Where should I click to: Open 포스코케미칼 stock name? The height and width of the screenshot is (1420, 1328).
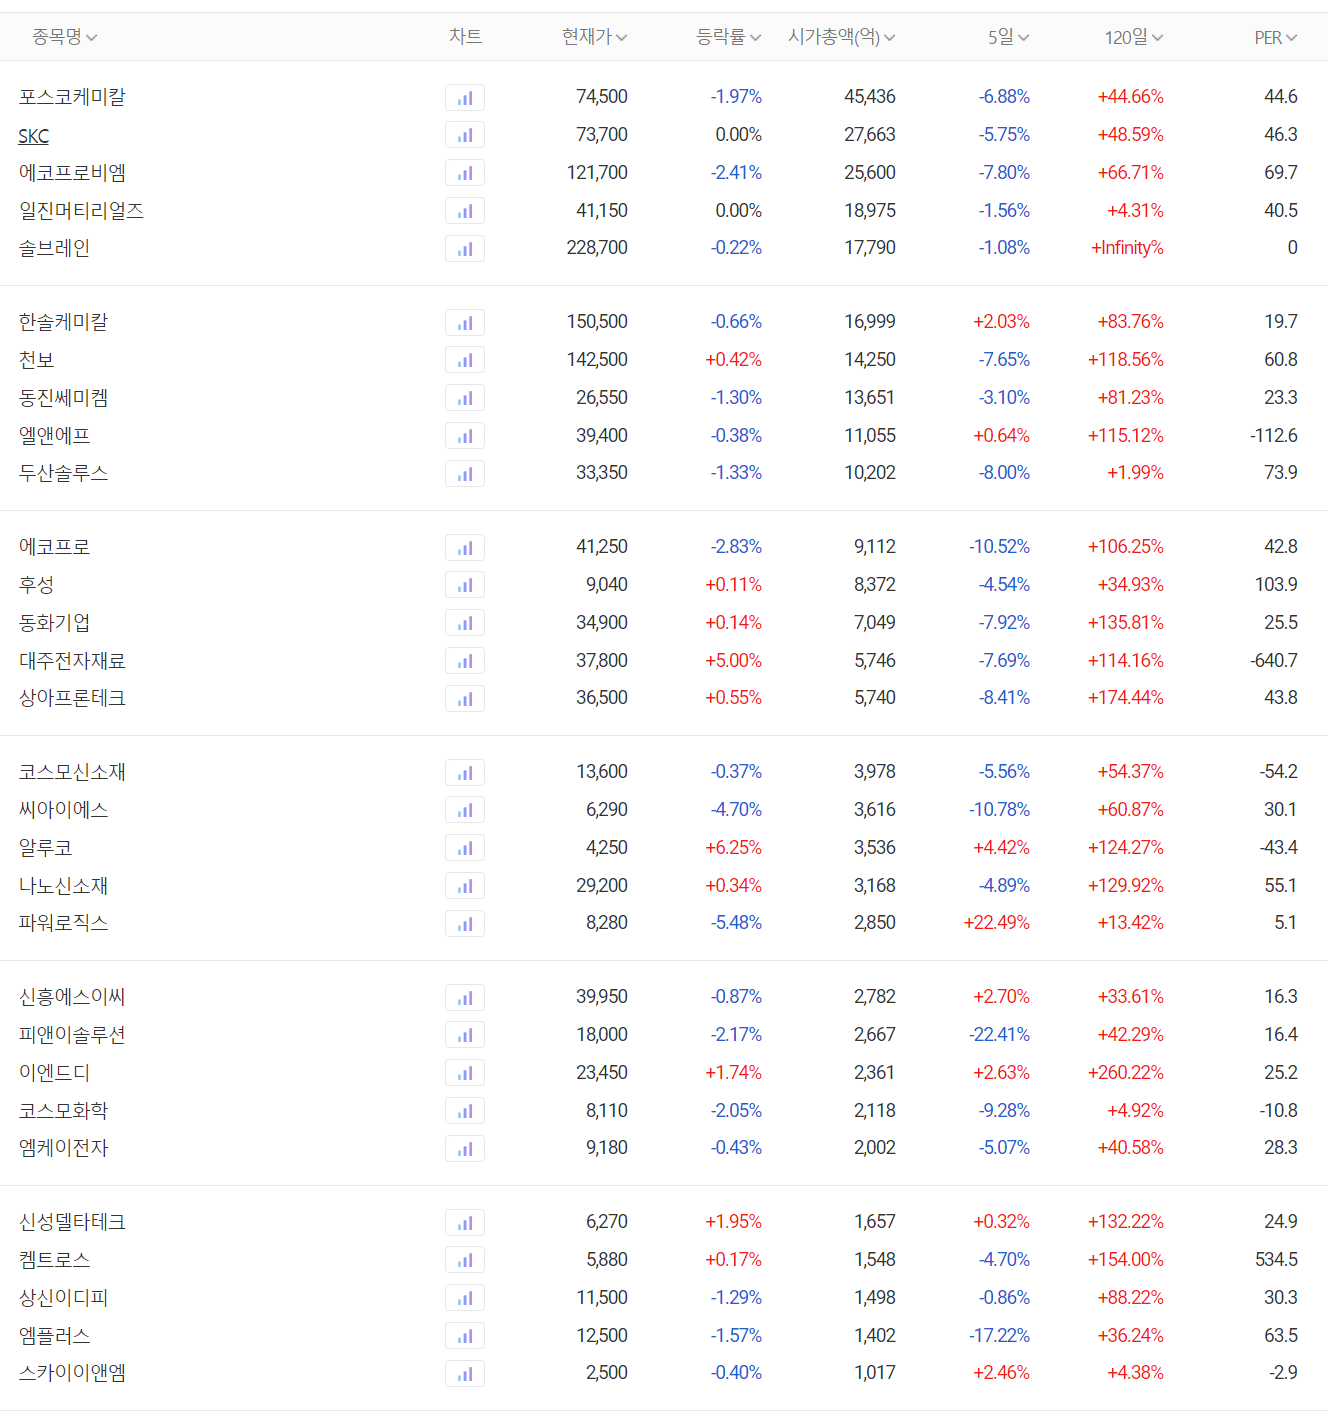pos(72,97)
